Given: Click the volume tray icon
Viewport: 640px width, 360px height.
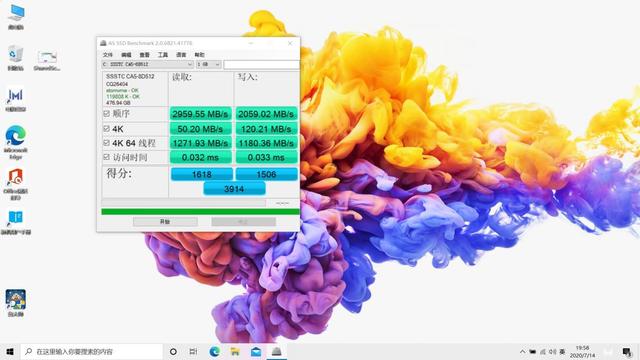Looking at the screenshot, I should [x=553, y=351].
